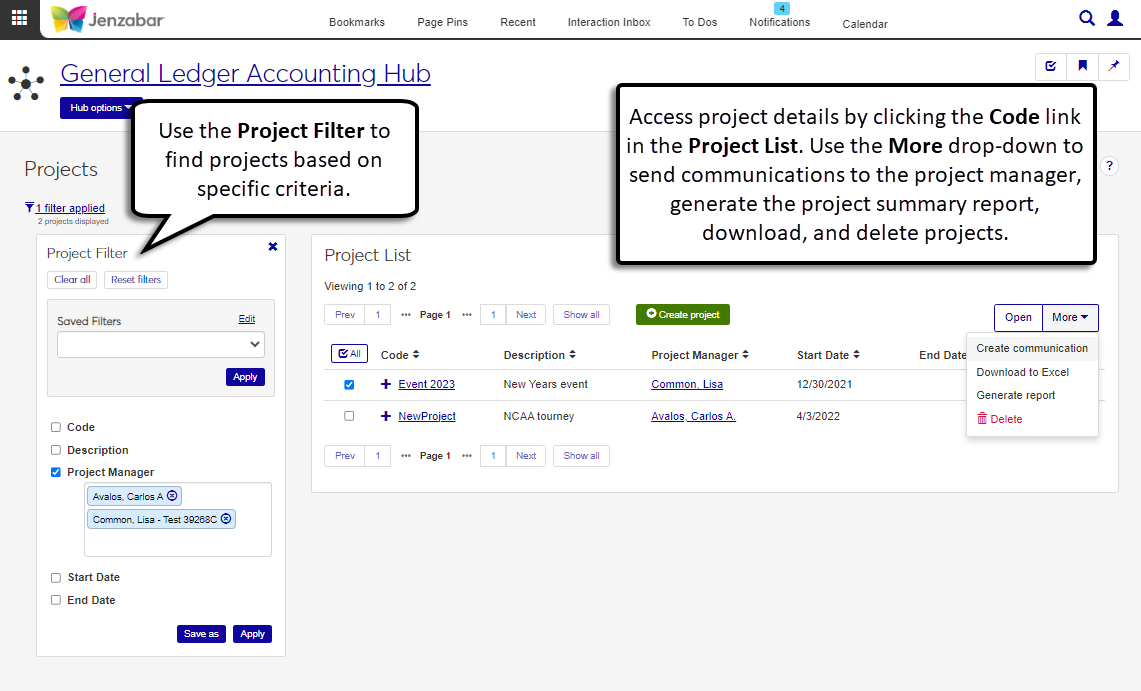Uncheck the Project Manager filter checkbox

pos(56,472)
